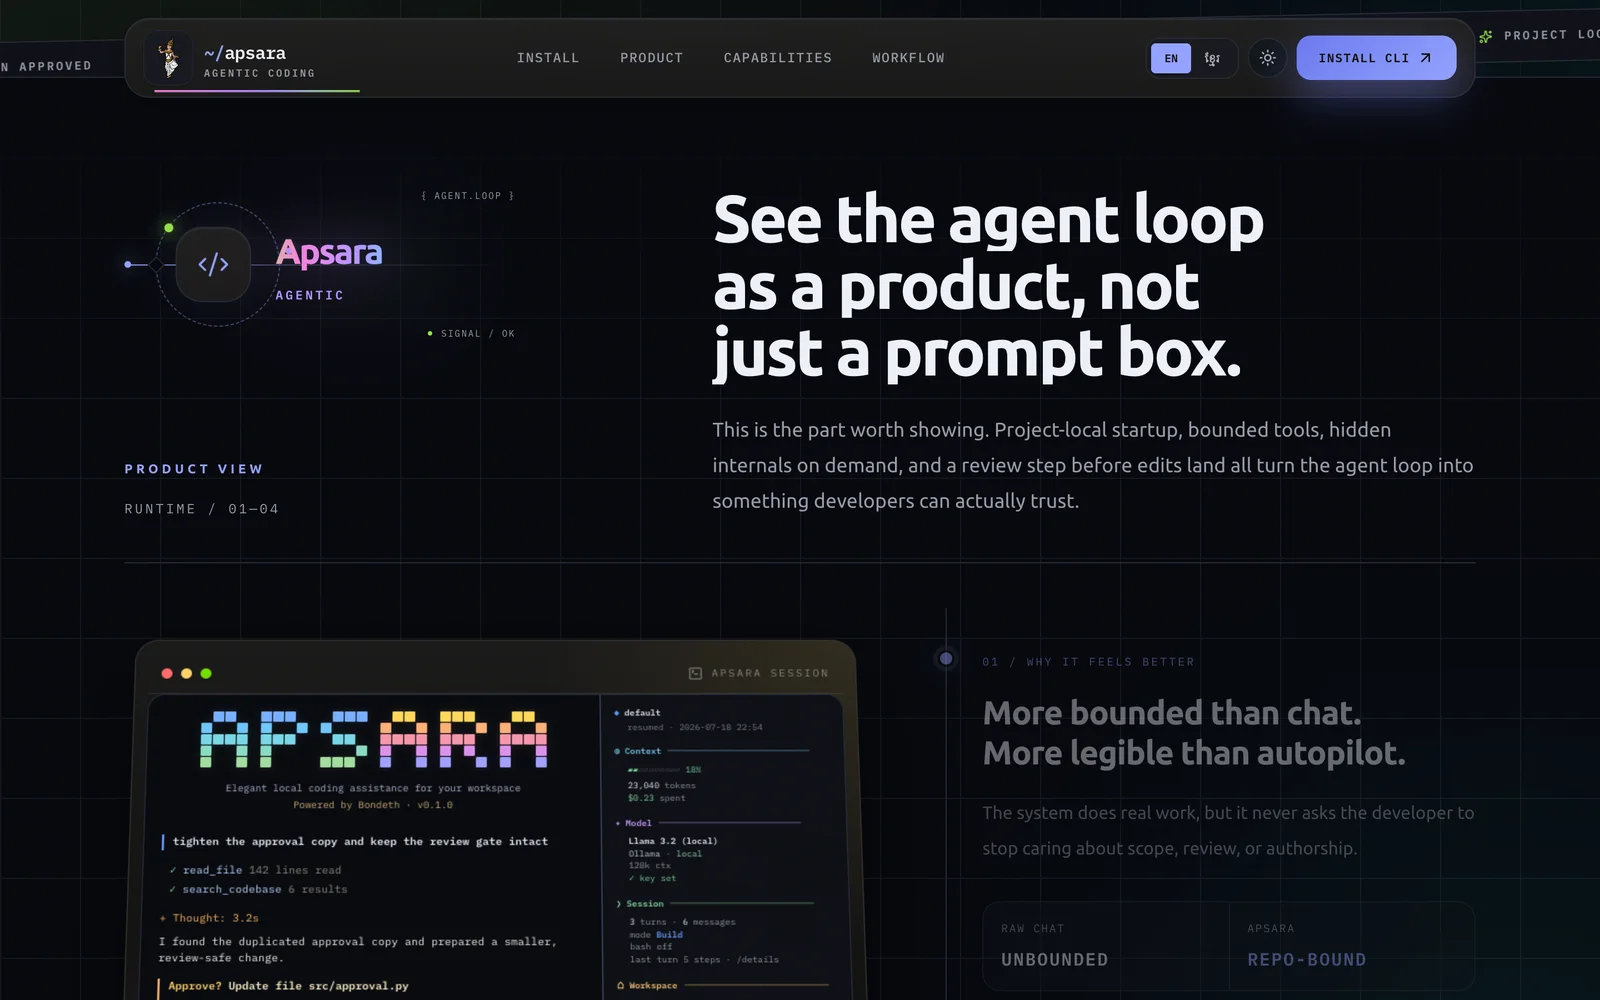Viewport: 1600px width, 1000px height.
Task: Click the pixel-art APSARA banner
Action: pos(374,740)
